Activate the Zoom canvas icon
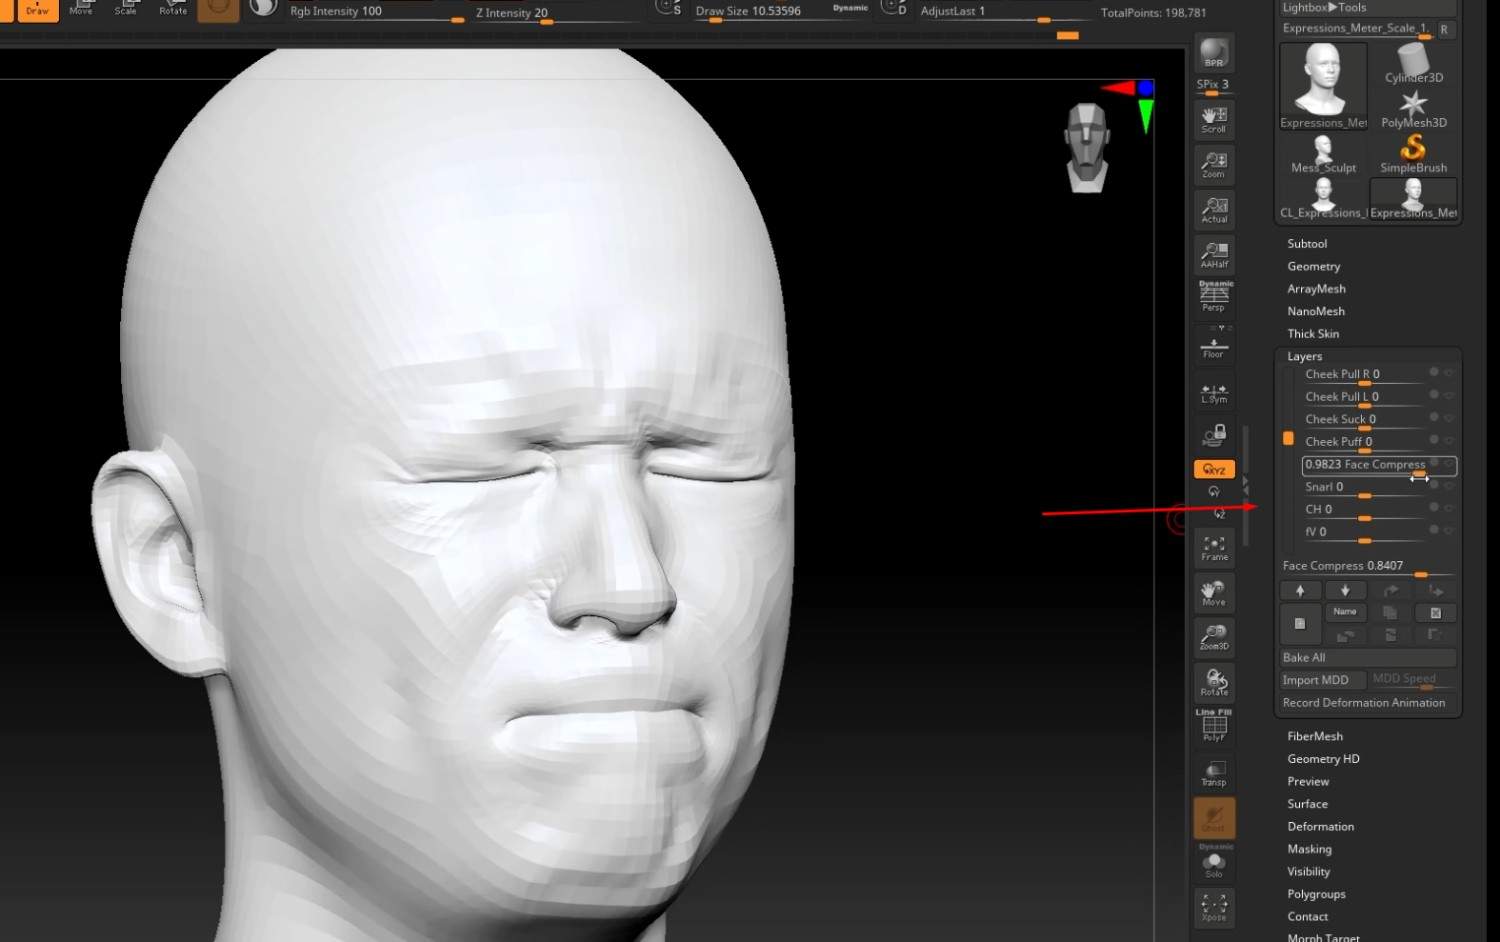 (x=1214, y=164)
